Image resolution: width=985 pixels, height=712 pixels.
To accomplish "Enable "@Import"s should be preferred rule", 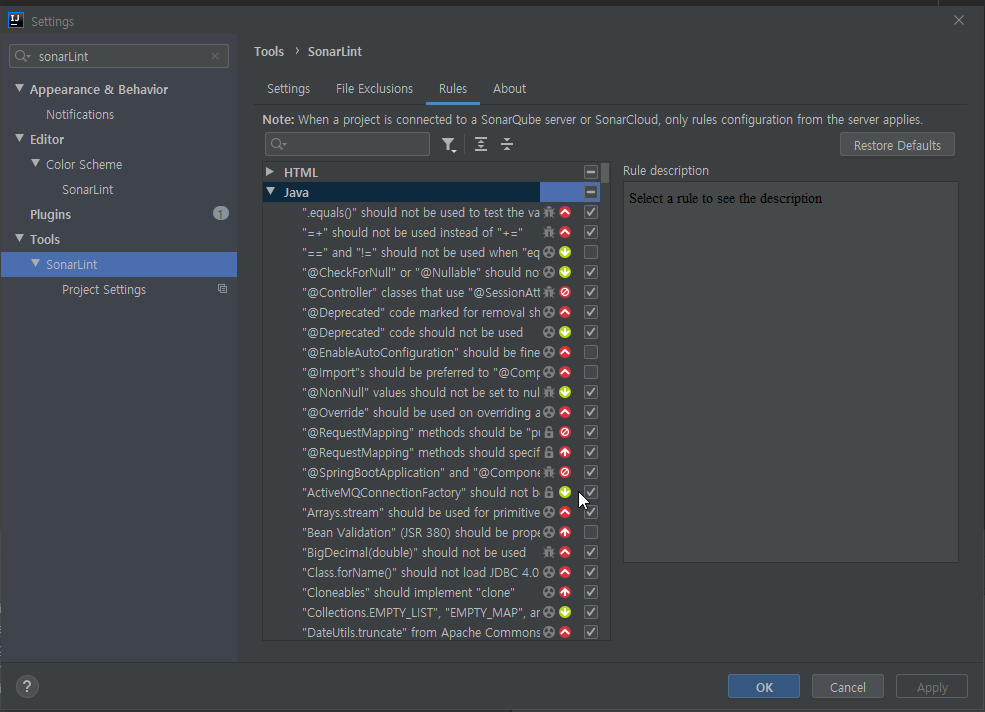I will click(x=590, y=372).
